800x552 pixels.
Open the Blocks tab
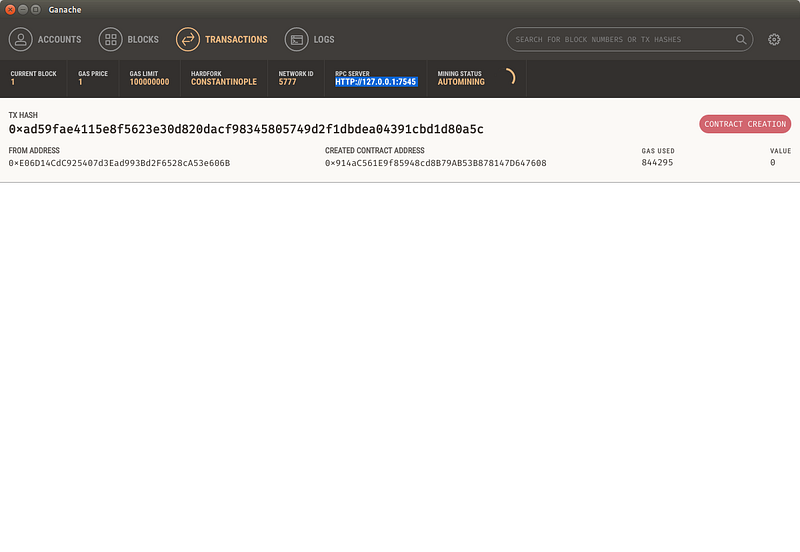(x=143, y=39)
